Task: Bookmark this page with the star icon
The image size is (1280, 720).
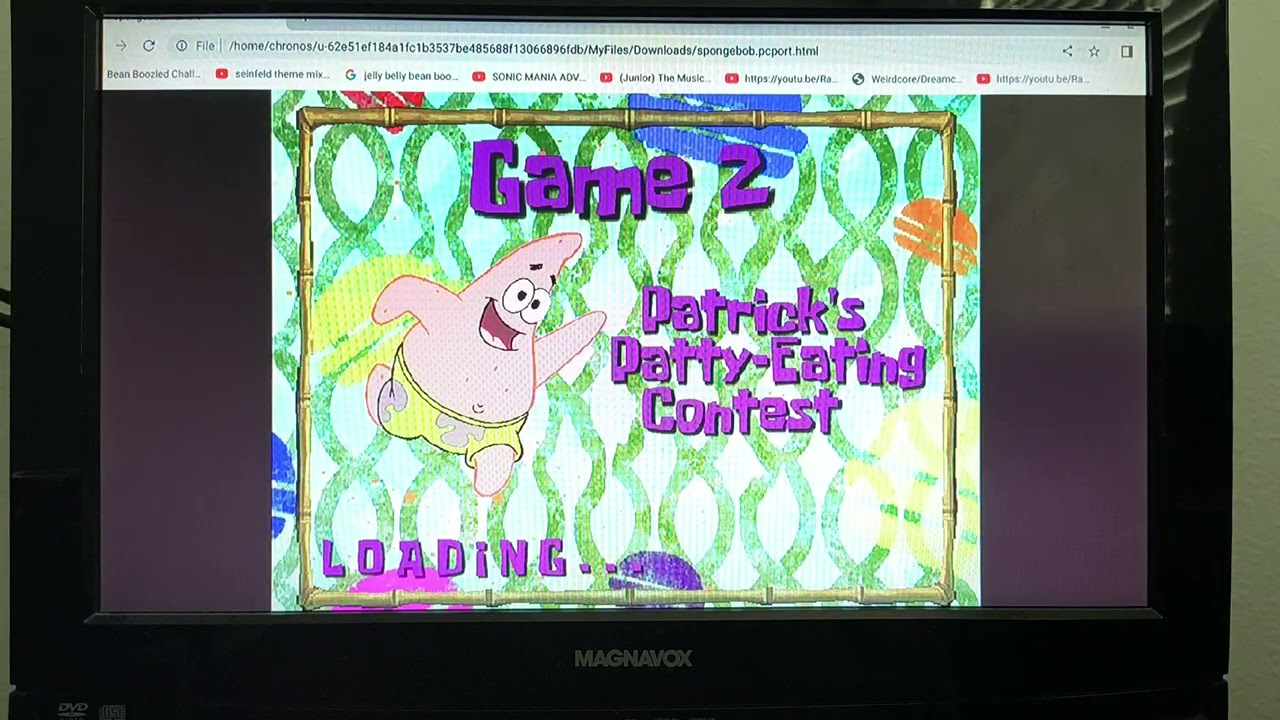Action: click(x=1094, y=51)
